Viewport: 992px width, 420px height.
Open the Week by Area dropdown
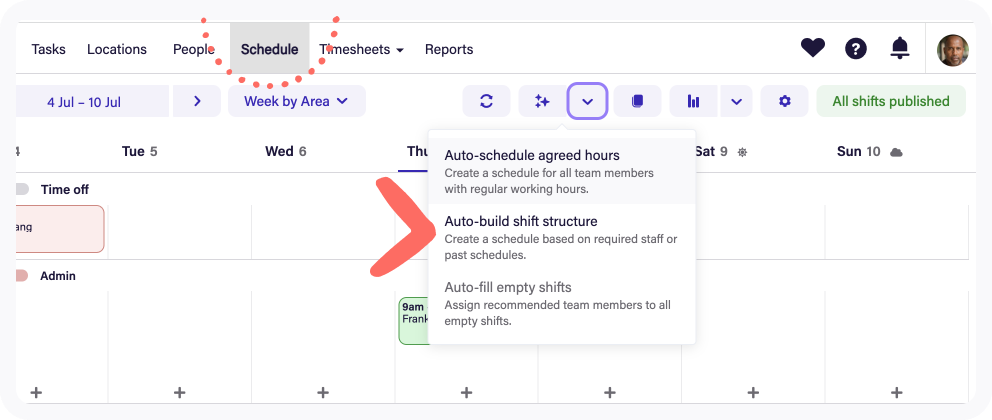297,101
